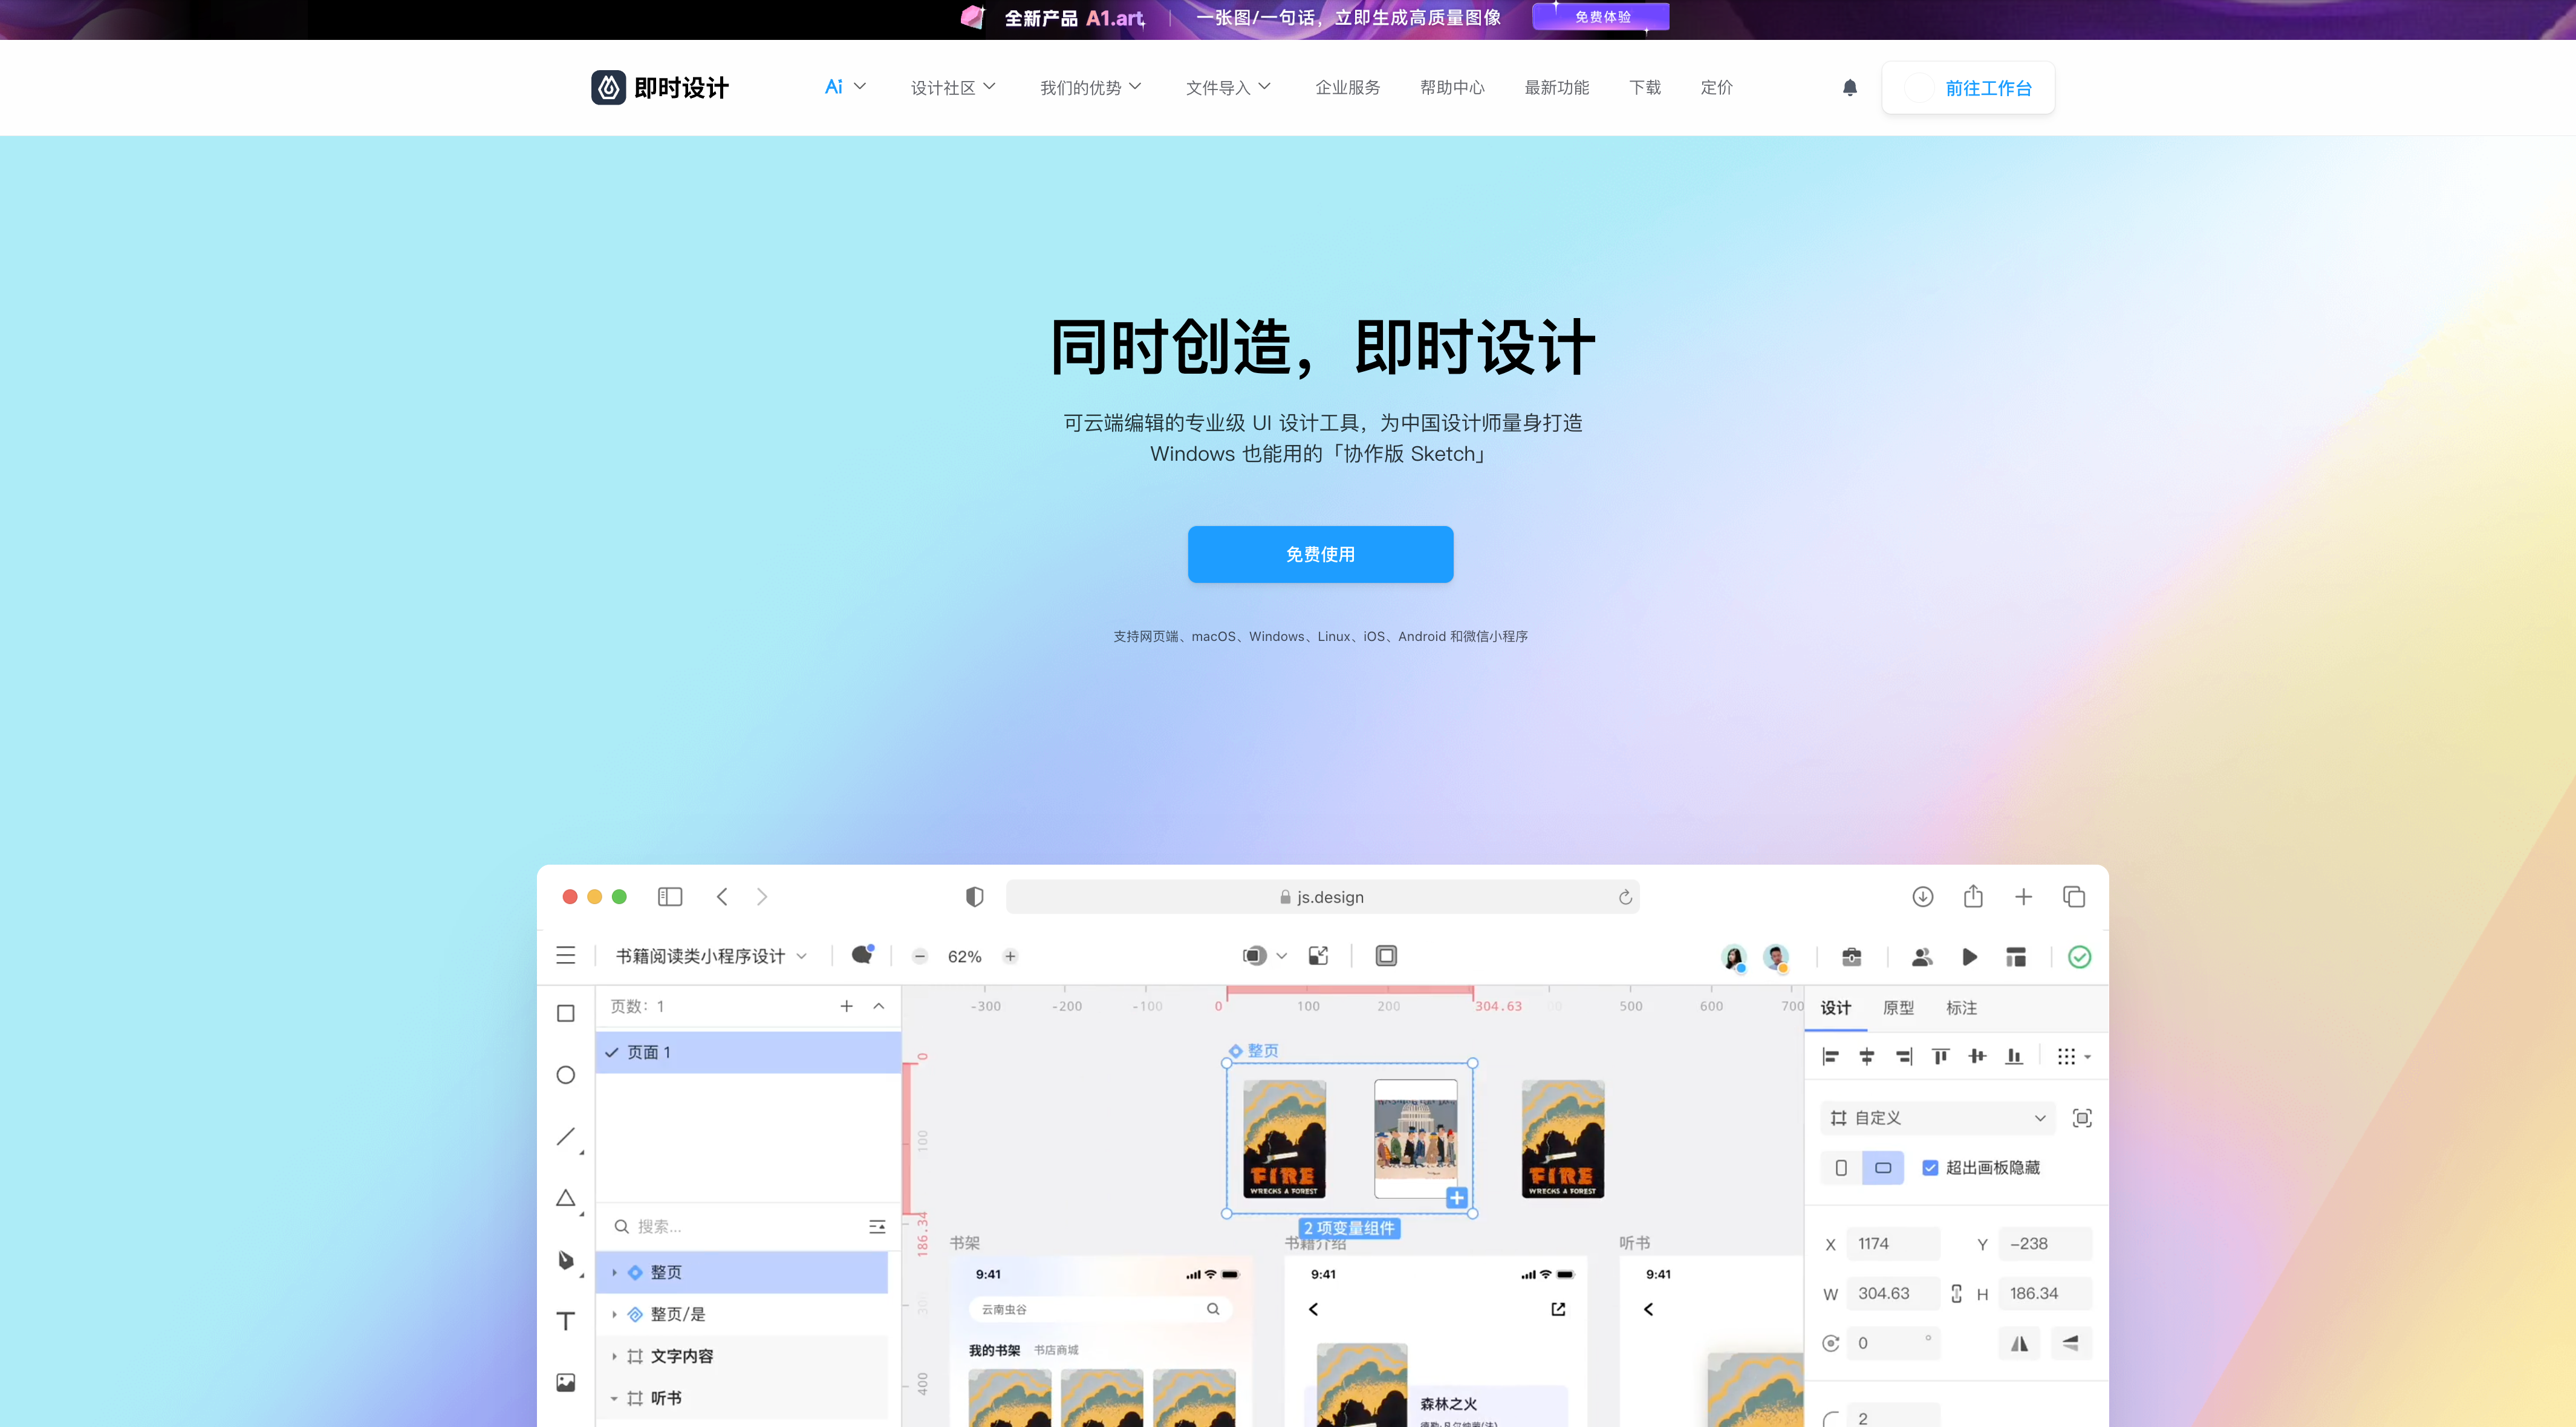The image size is (2576, 1427).
Task: Open the 定价 menu item
Action: [x=1716, y=88]
